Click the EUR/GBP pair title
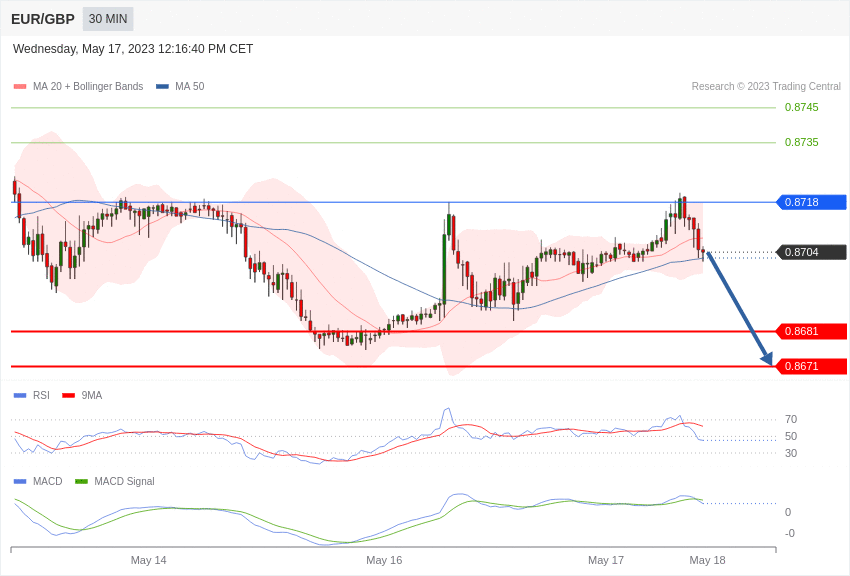The height and width of the screenshot is (576, 850). [x=43, y=19]
